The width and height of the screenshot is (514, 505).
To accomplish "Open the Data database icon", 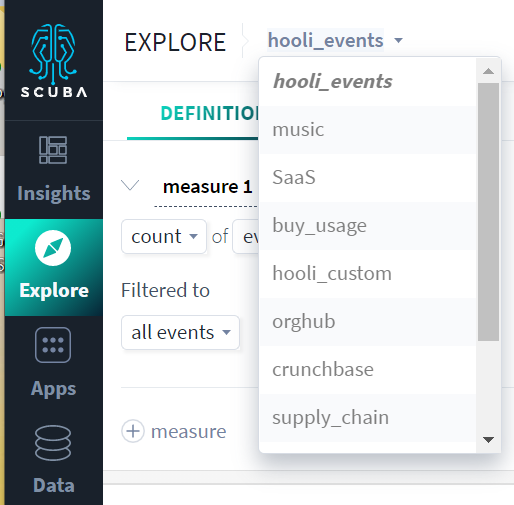I will coord(53,443).
